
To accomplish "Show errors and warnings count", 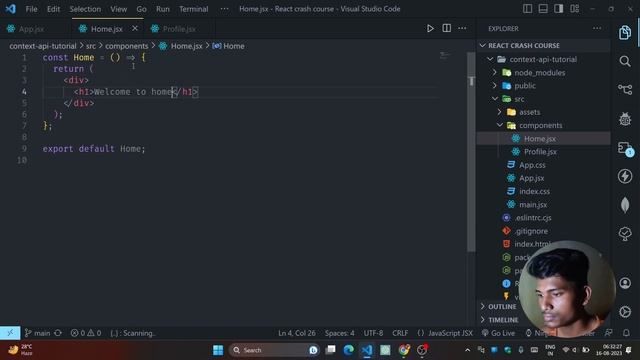I will 86,333.
